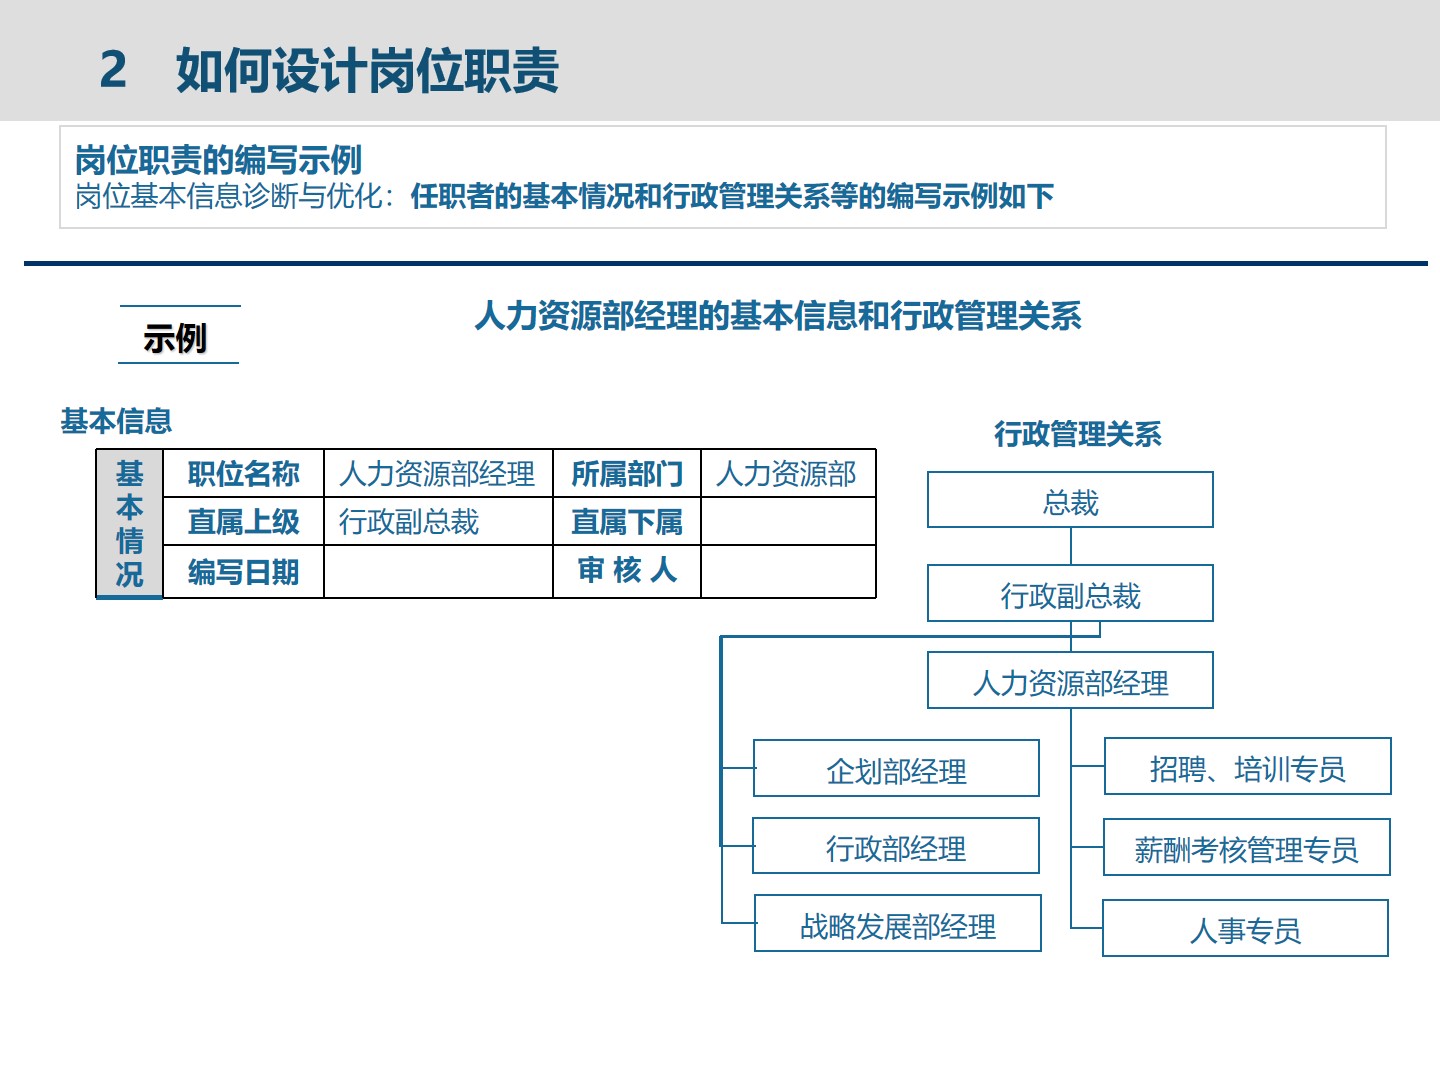Click the empty cell beside 编写日期
The width and height of the screenshot is (1440, 1080).
click(x=438, y=572)
